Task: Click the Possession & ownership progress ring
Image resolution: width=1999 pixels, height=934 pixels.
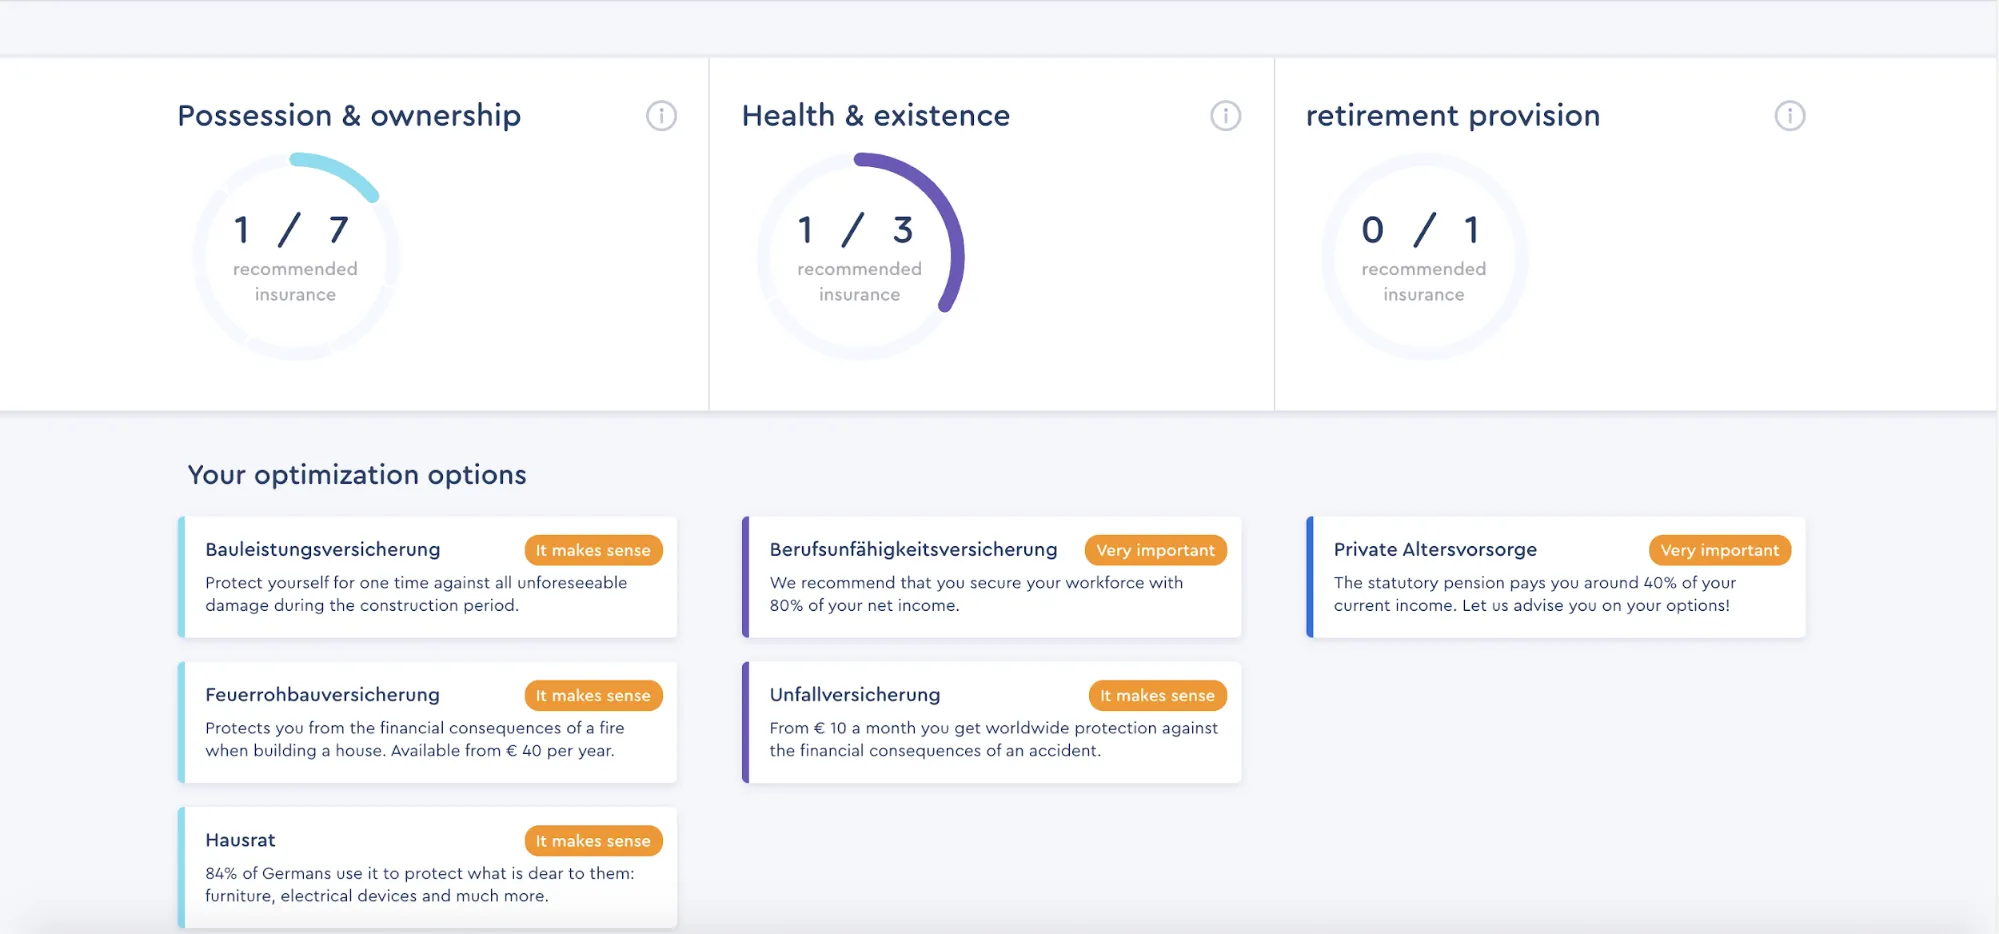Action: 296,256
